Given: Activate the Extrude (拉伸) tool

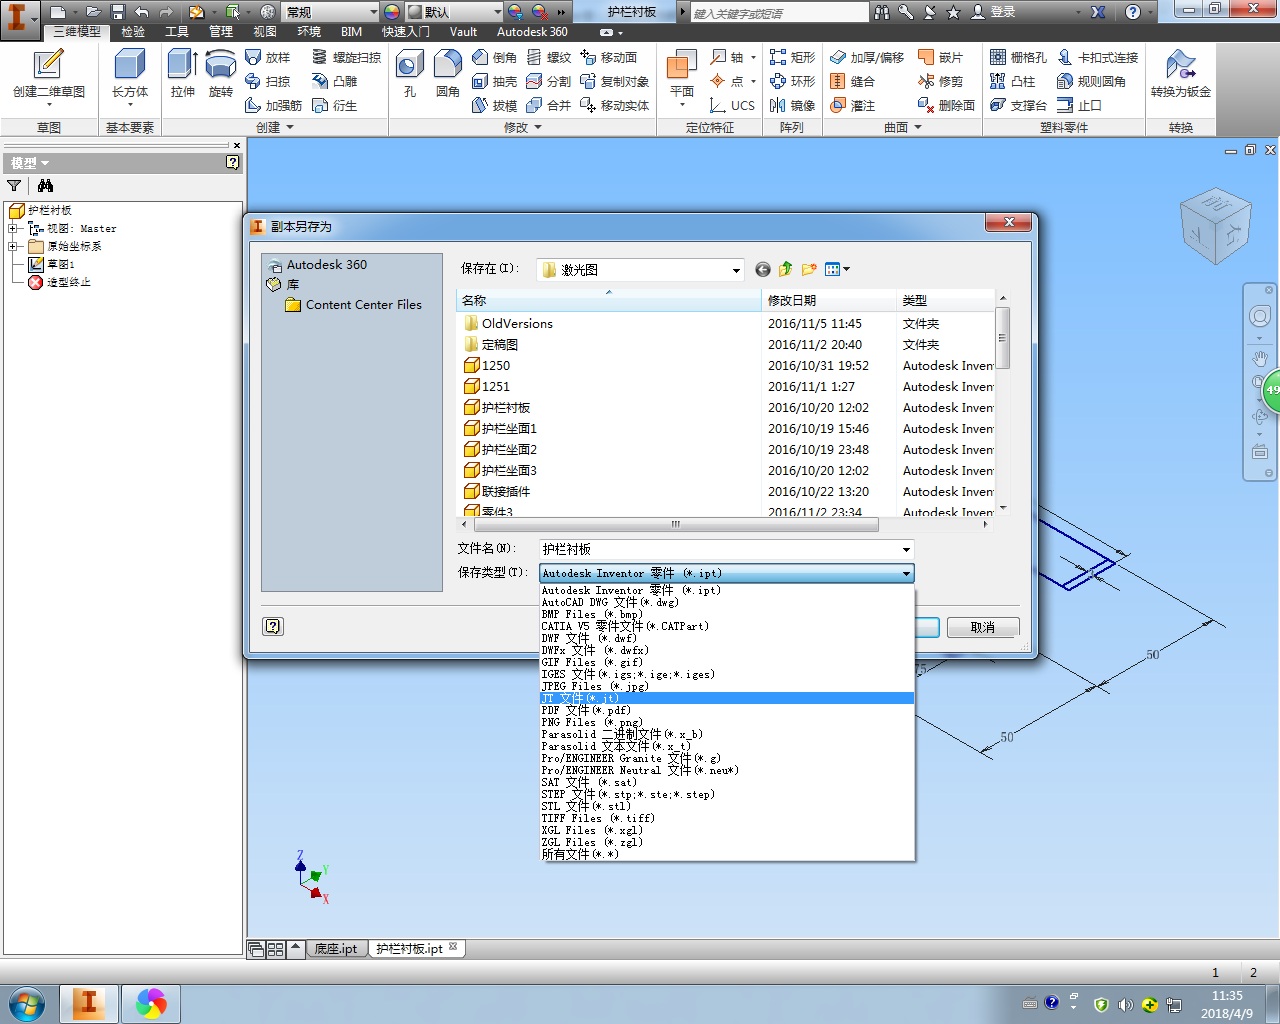Looking at the screenshot, I should pos(182,75).
